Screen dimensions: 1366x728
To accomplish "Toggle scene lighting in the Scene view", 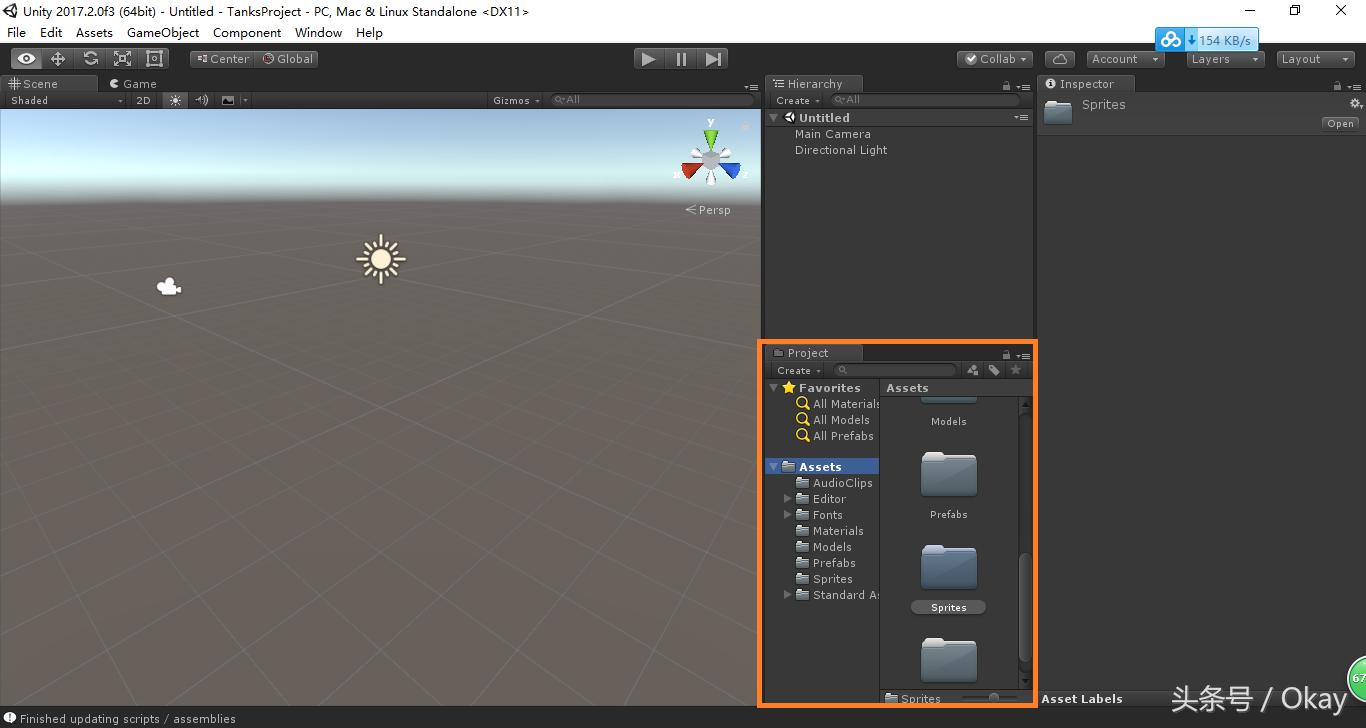I will click(x=176, y=100).
